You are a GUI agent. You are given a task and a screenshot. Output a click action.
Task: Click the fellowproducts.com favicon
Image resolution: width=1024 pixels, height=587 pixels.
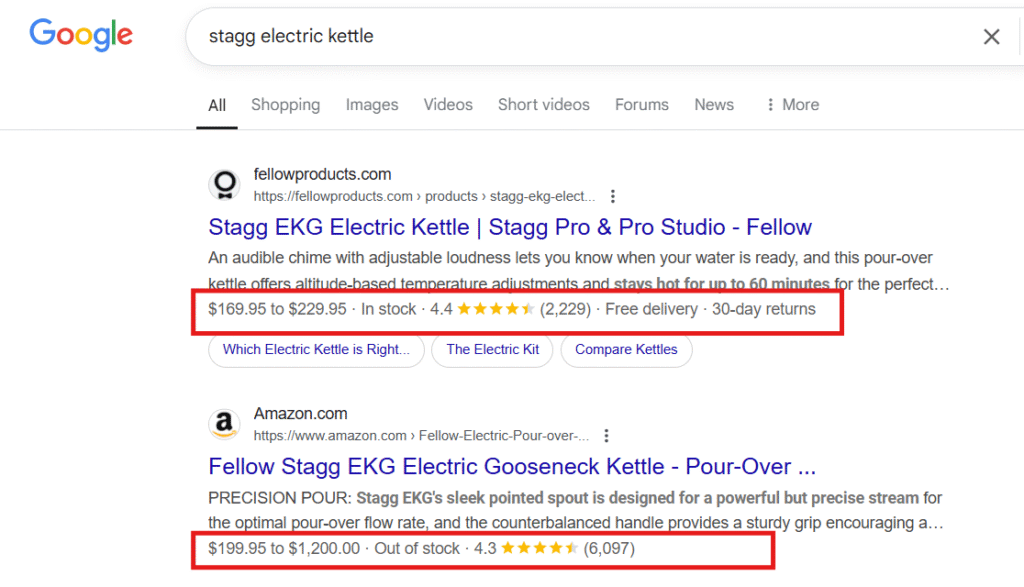point(225,184)
